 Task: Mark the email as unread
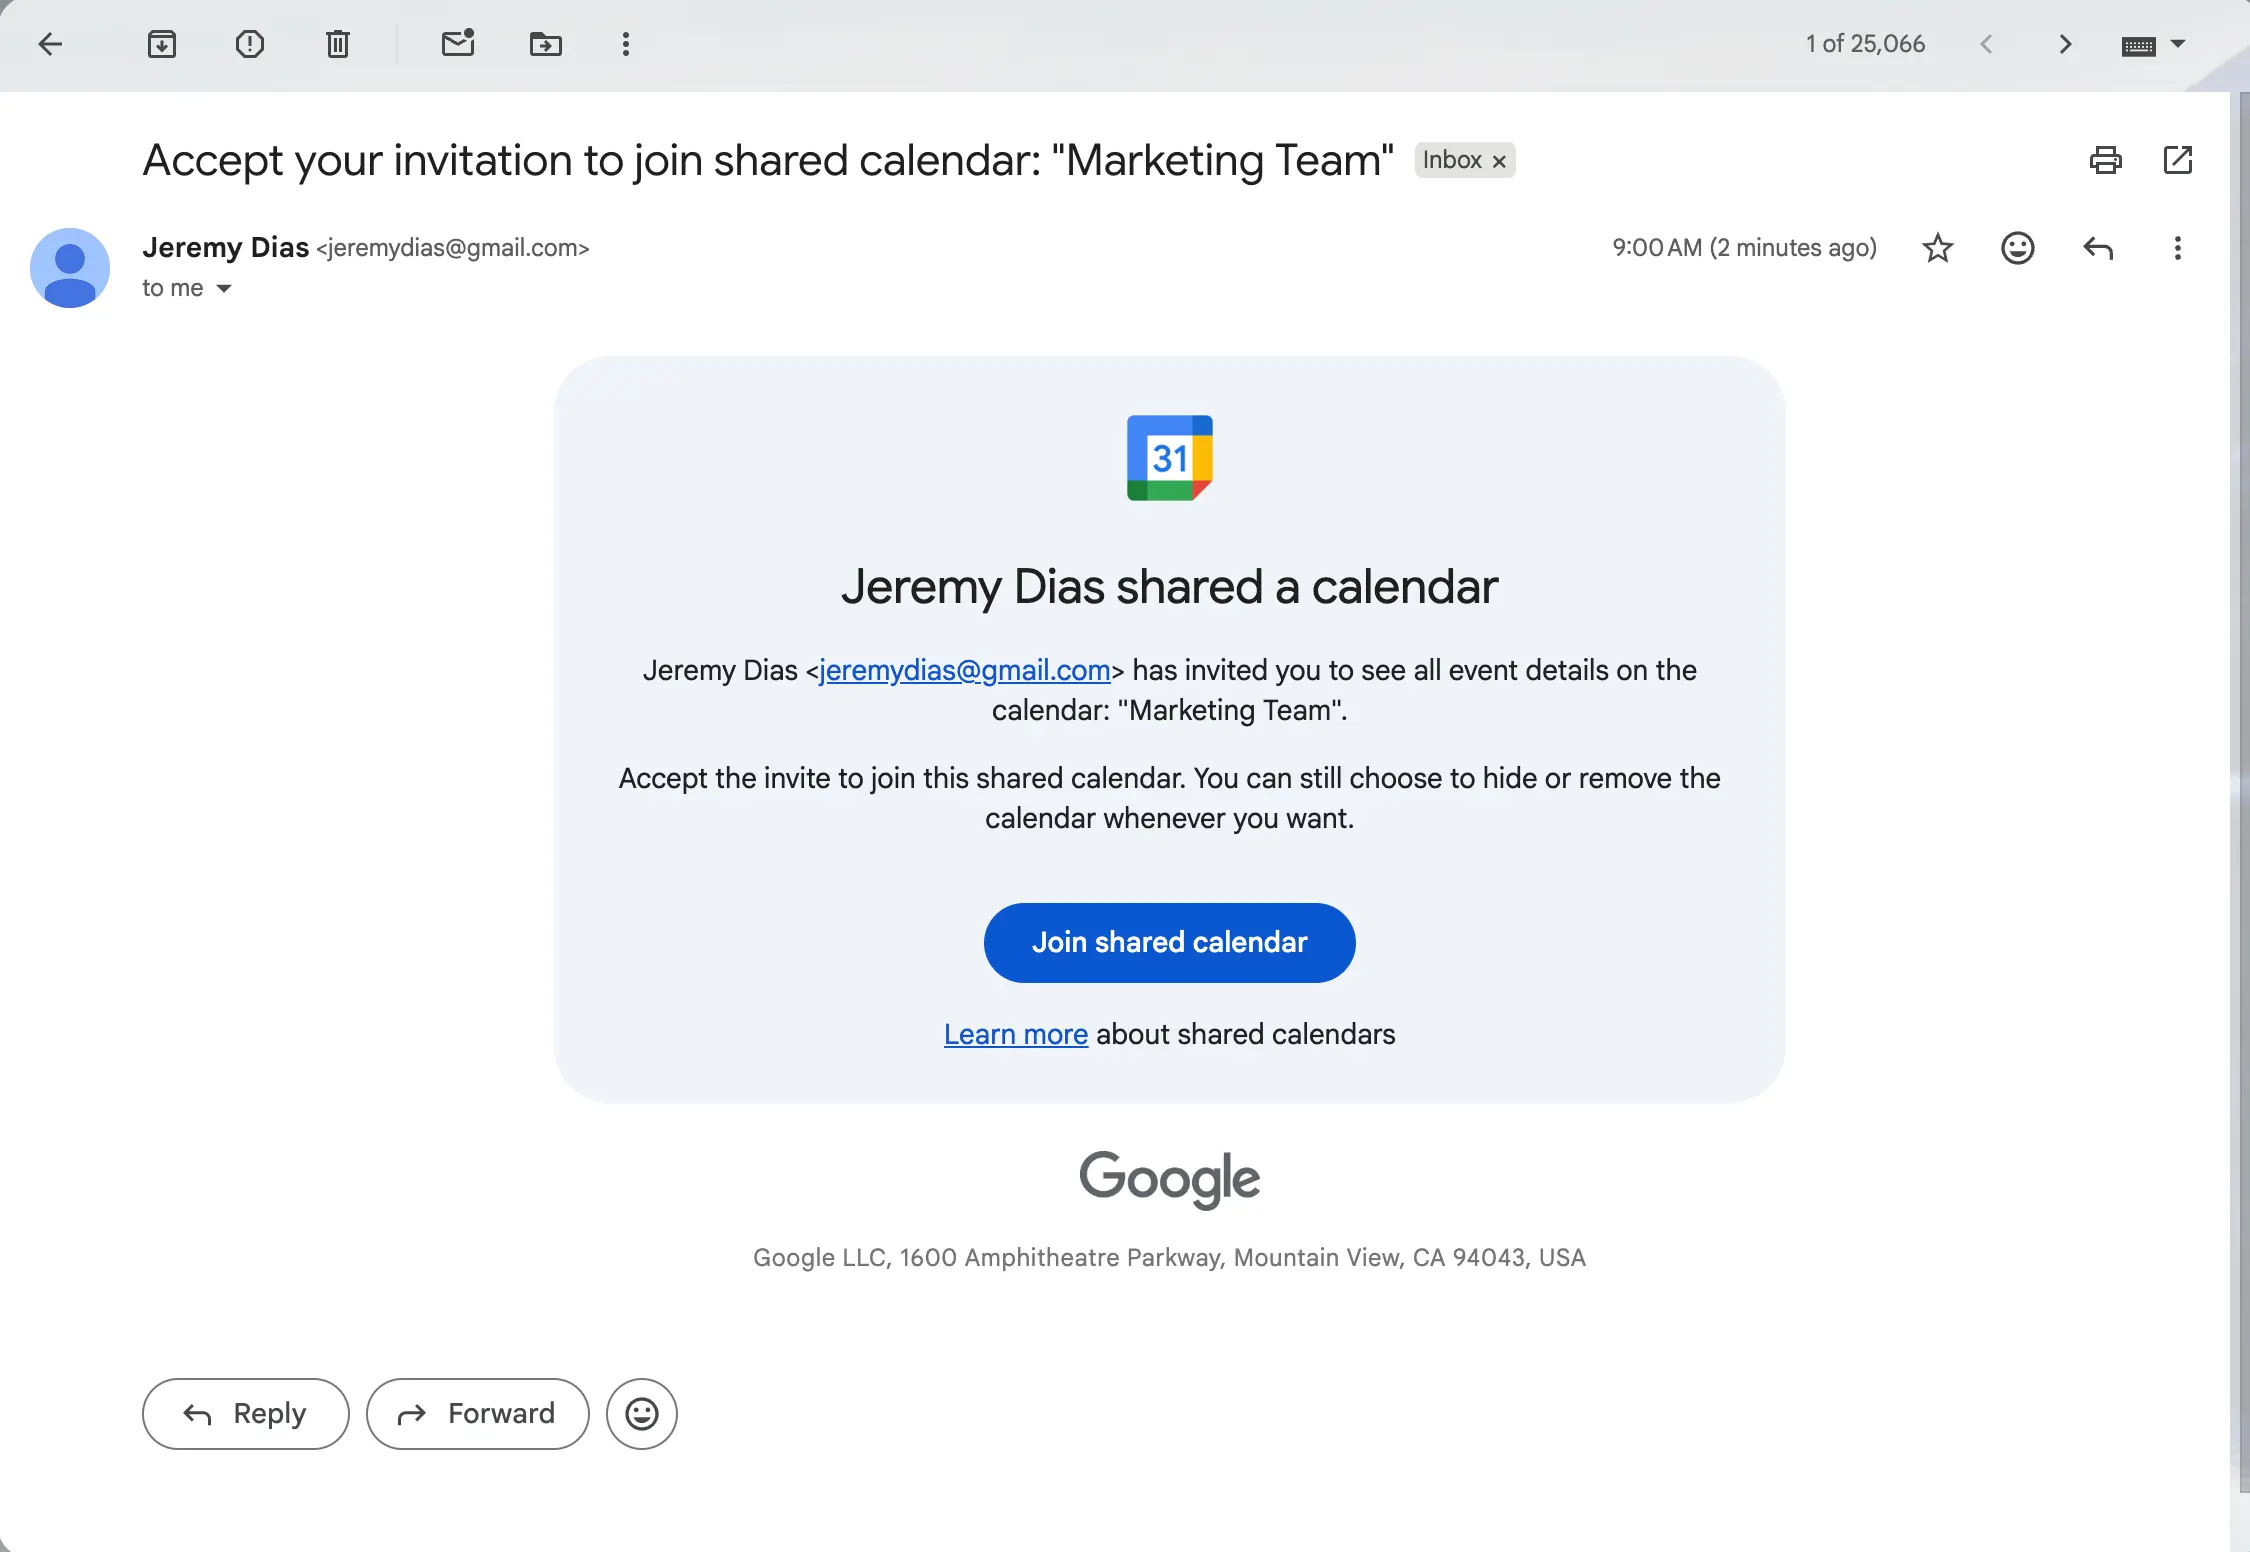458,43
